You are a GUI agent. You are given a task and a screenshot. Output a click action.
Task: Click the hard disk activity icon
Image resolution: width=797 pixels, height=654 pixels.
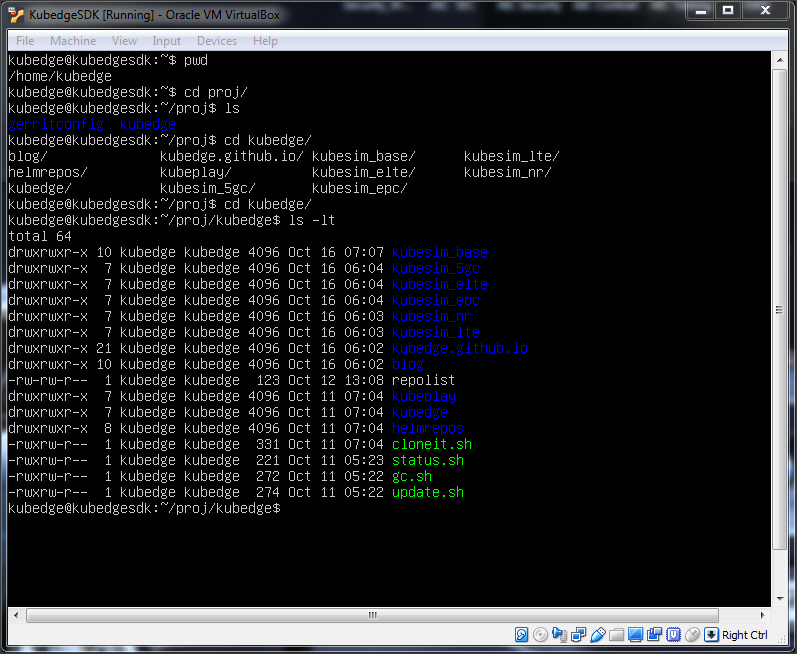tap(522, 635)
